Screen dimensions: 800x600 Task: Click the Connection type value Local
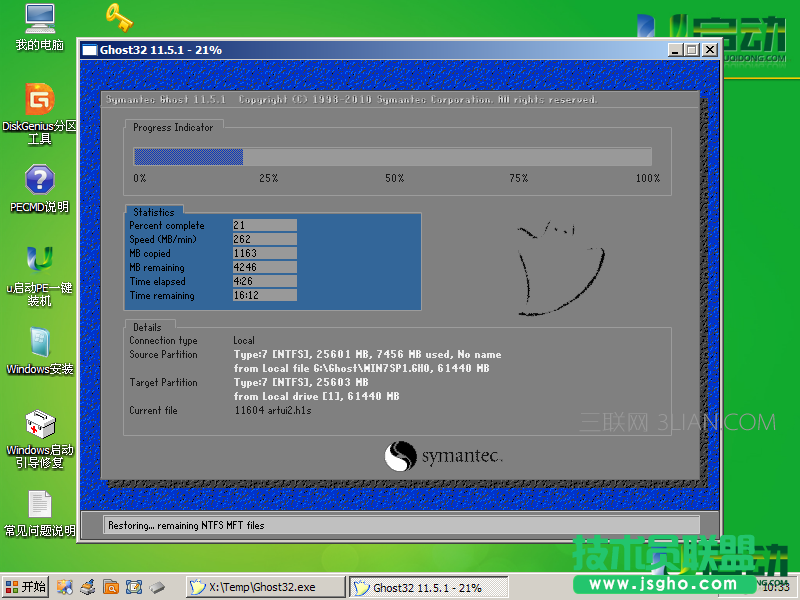pyautogui.click(x=244, y=340)
